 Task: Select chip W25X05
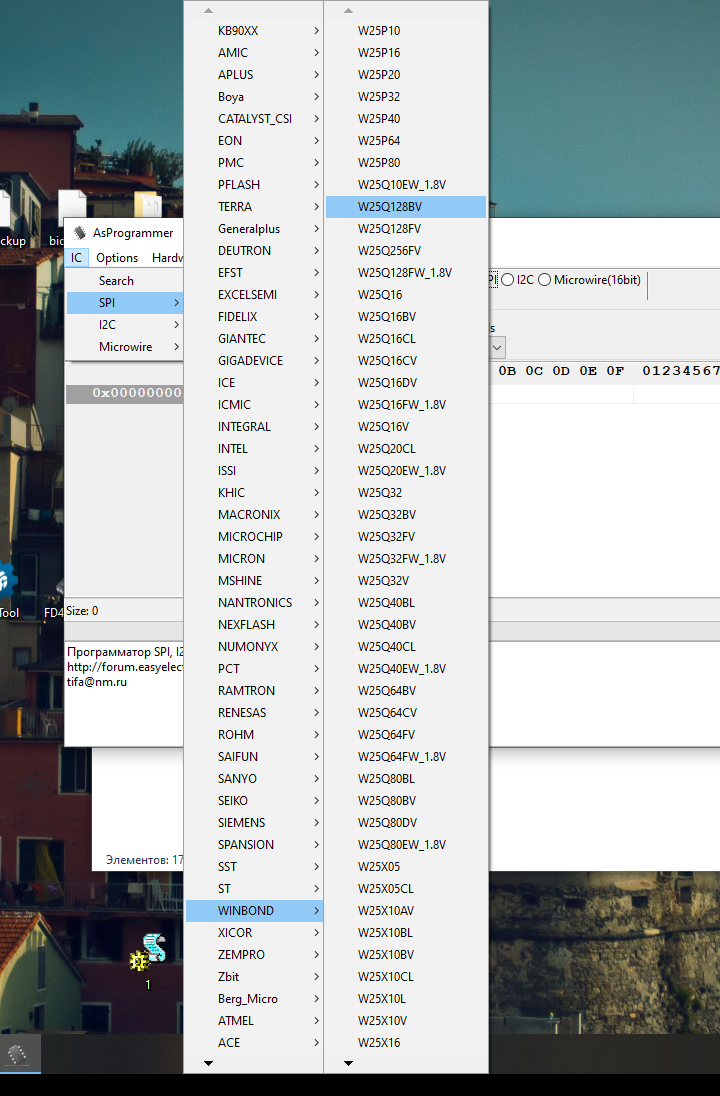pyautogui.click(x=405, y=867)
